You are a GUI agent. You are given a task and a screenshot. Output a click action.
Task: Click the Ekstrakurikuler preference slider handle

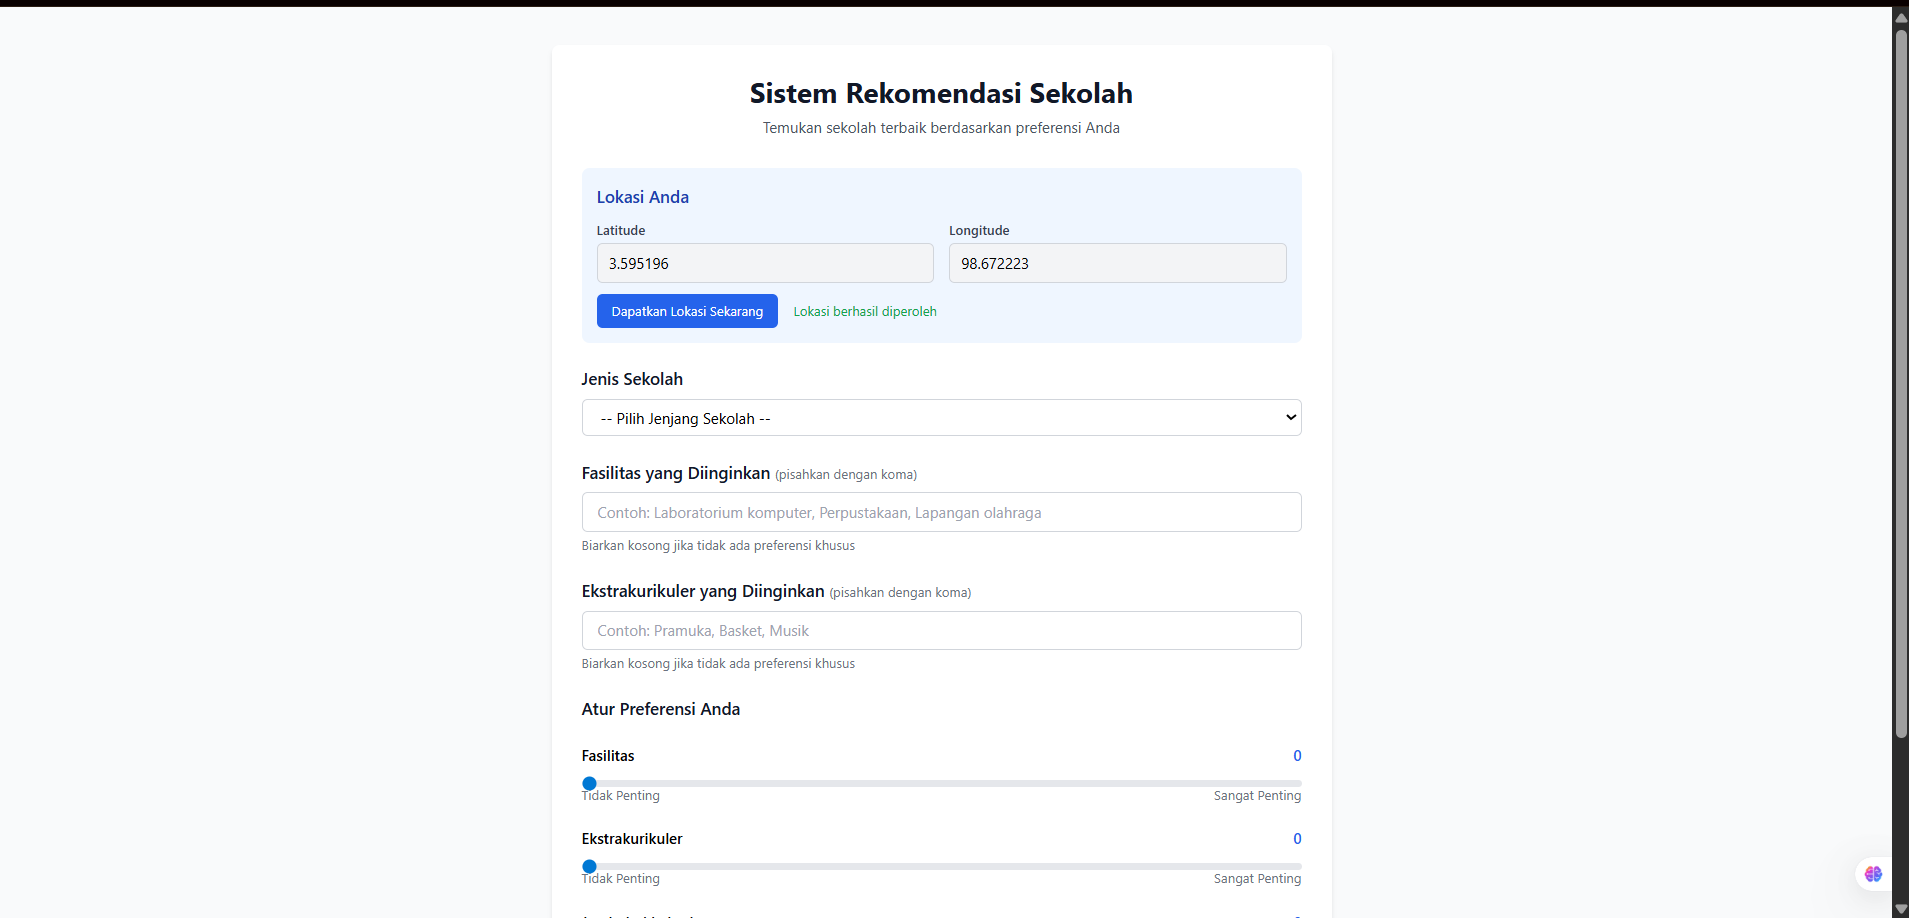(x=589, y=866)
